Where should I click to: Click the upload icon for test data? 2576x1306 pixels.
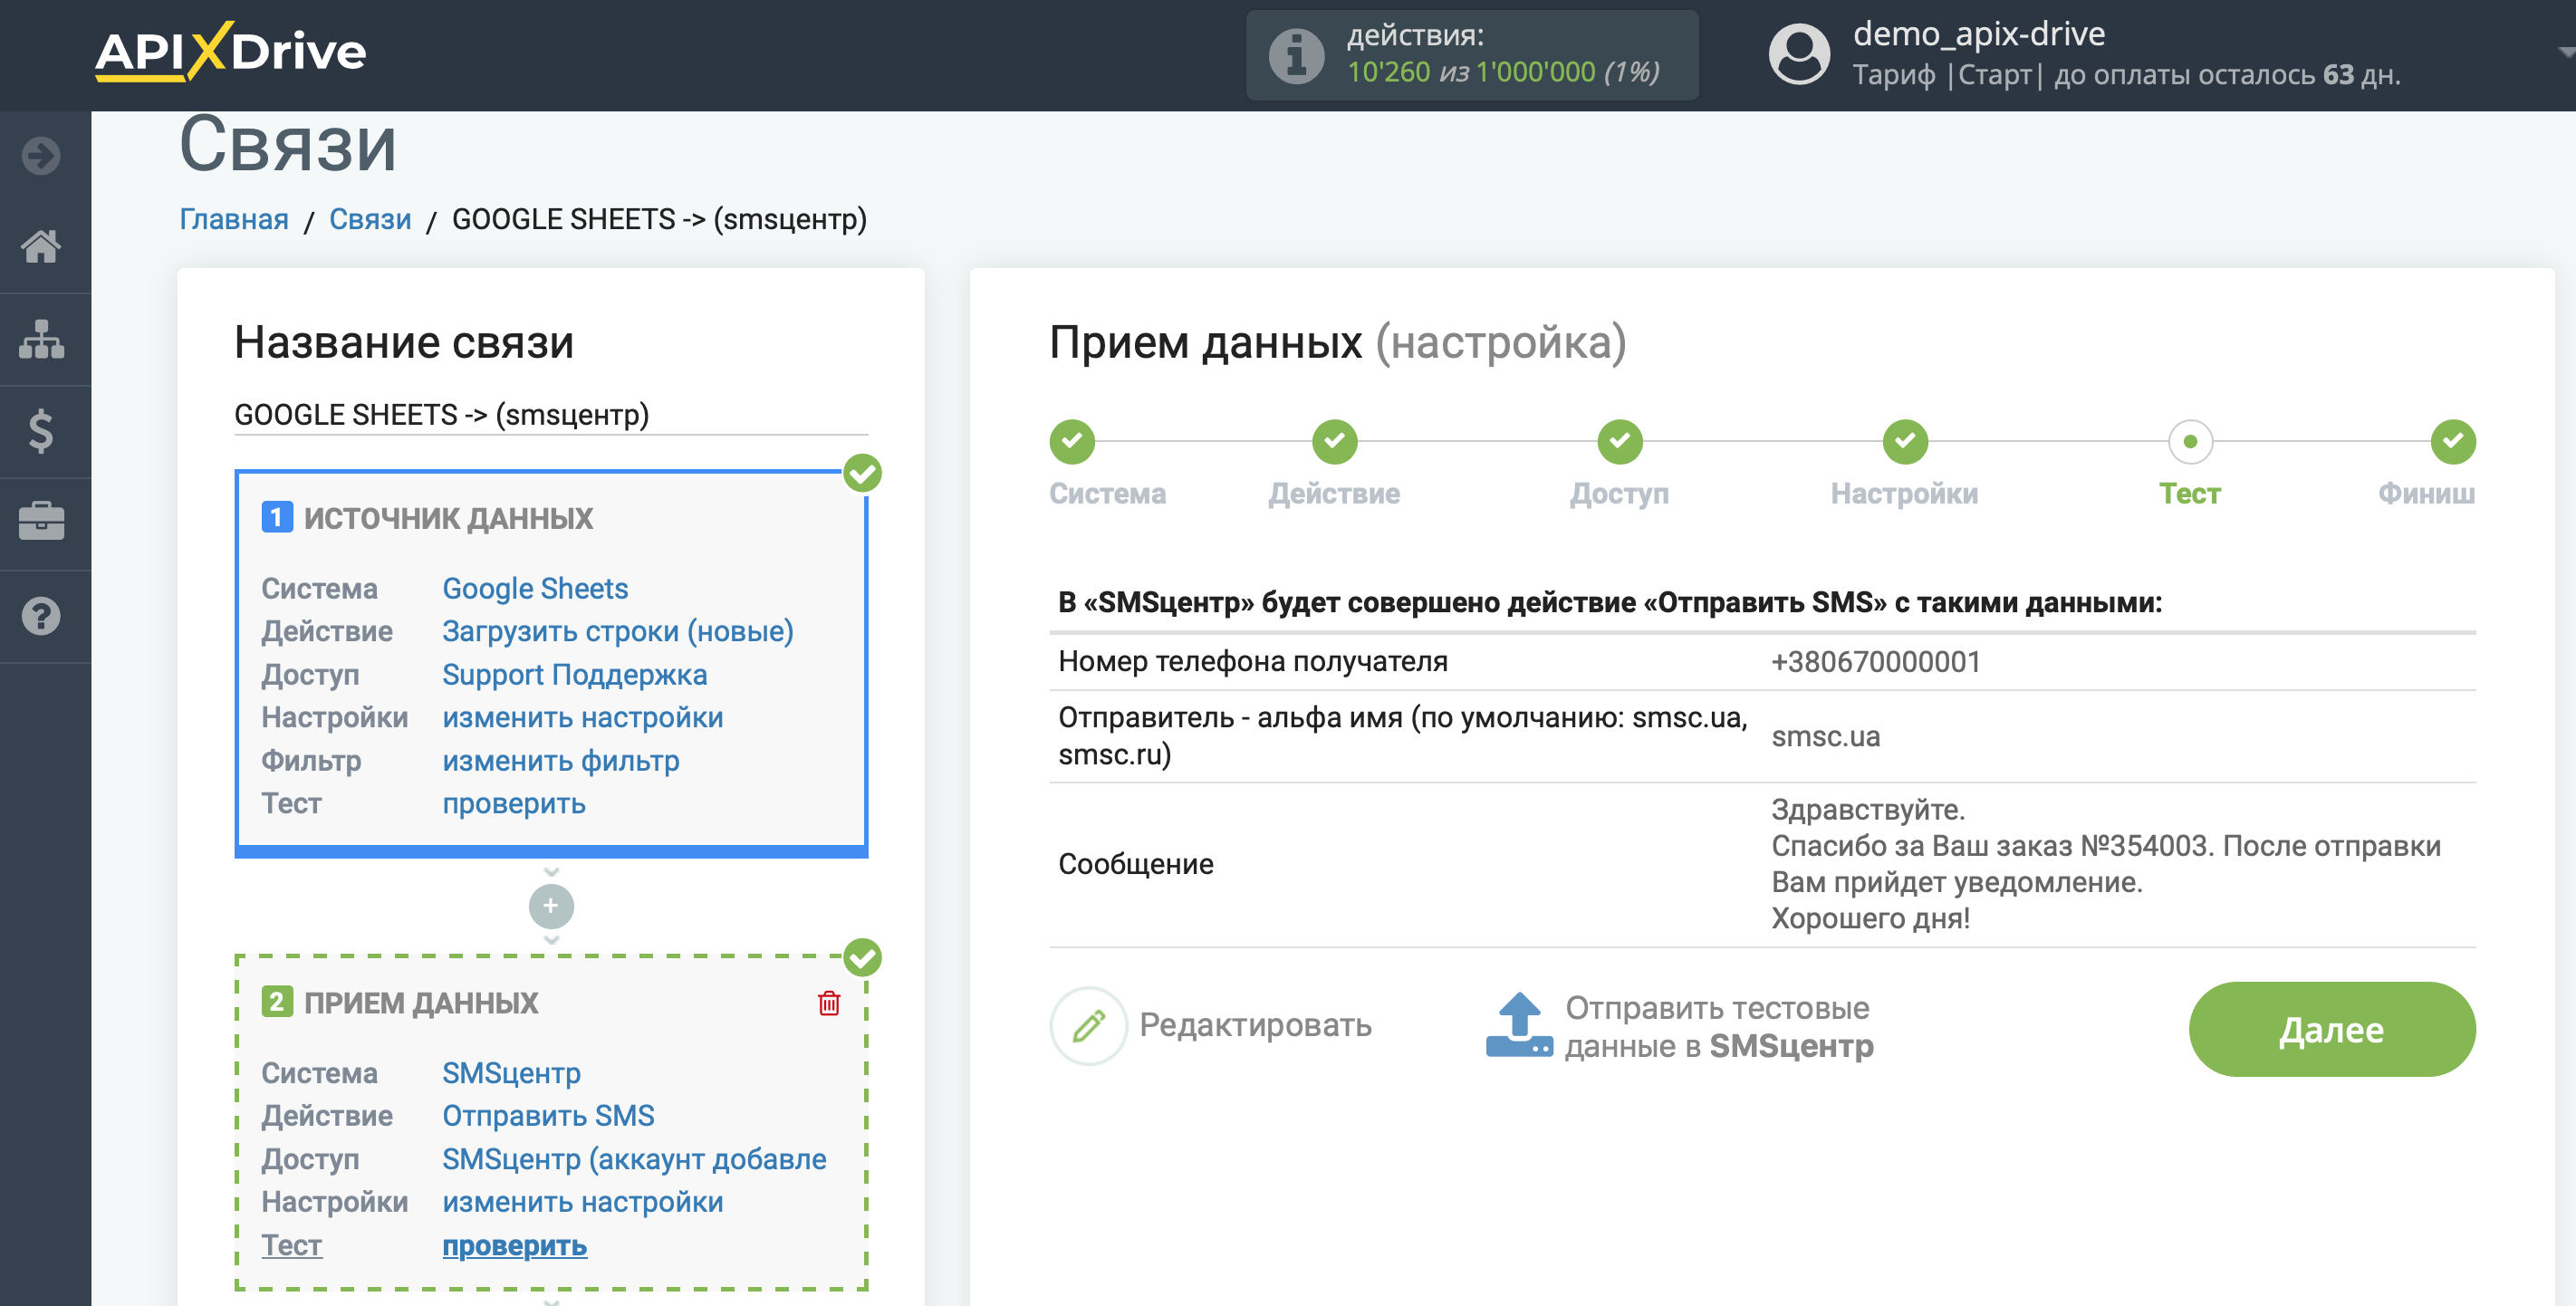pyautogui.click(x=1519, y=1026)
